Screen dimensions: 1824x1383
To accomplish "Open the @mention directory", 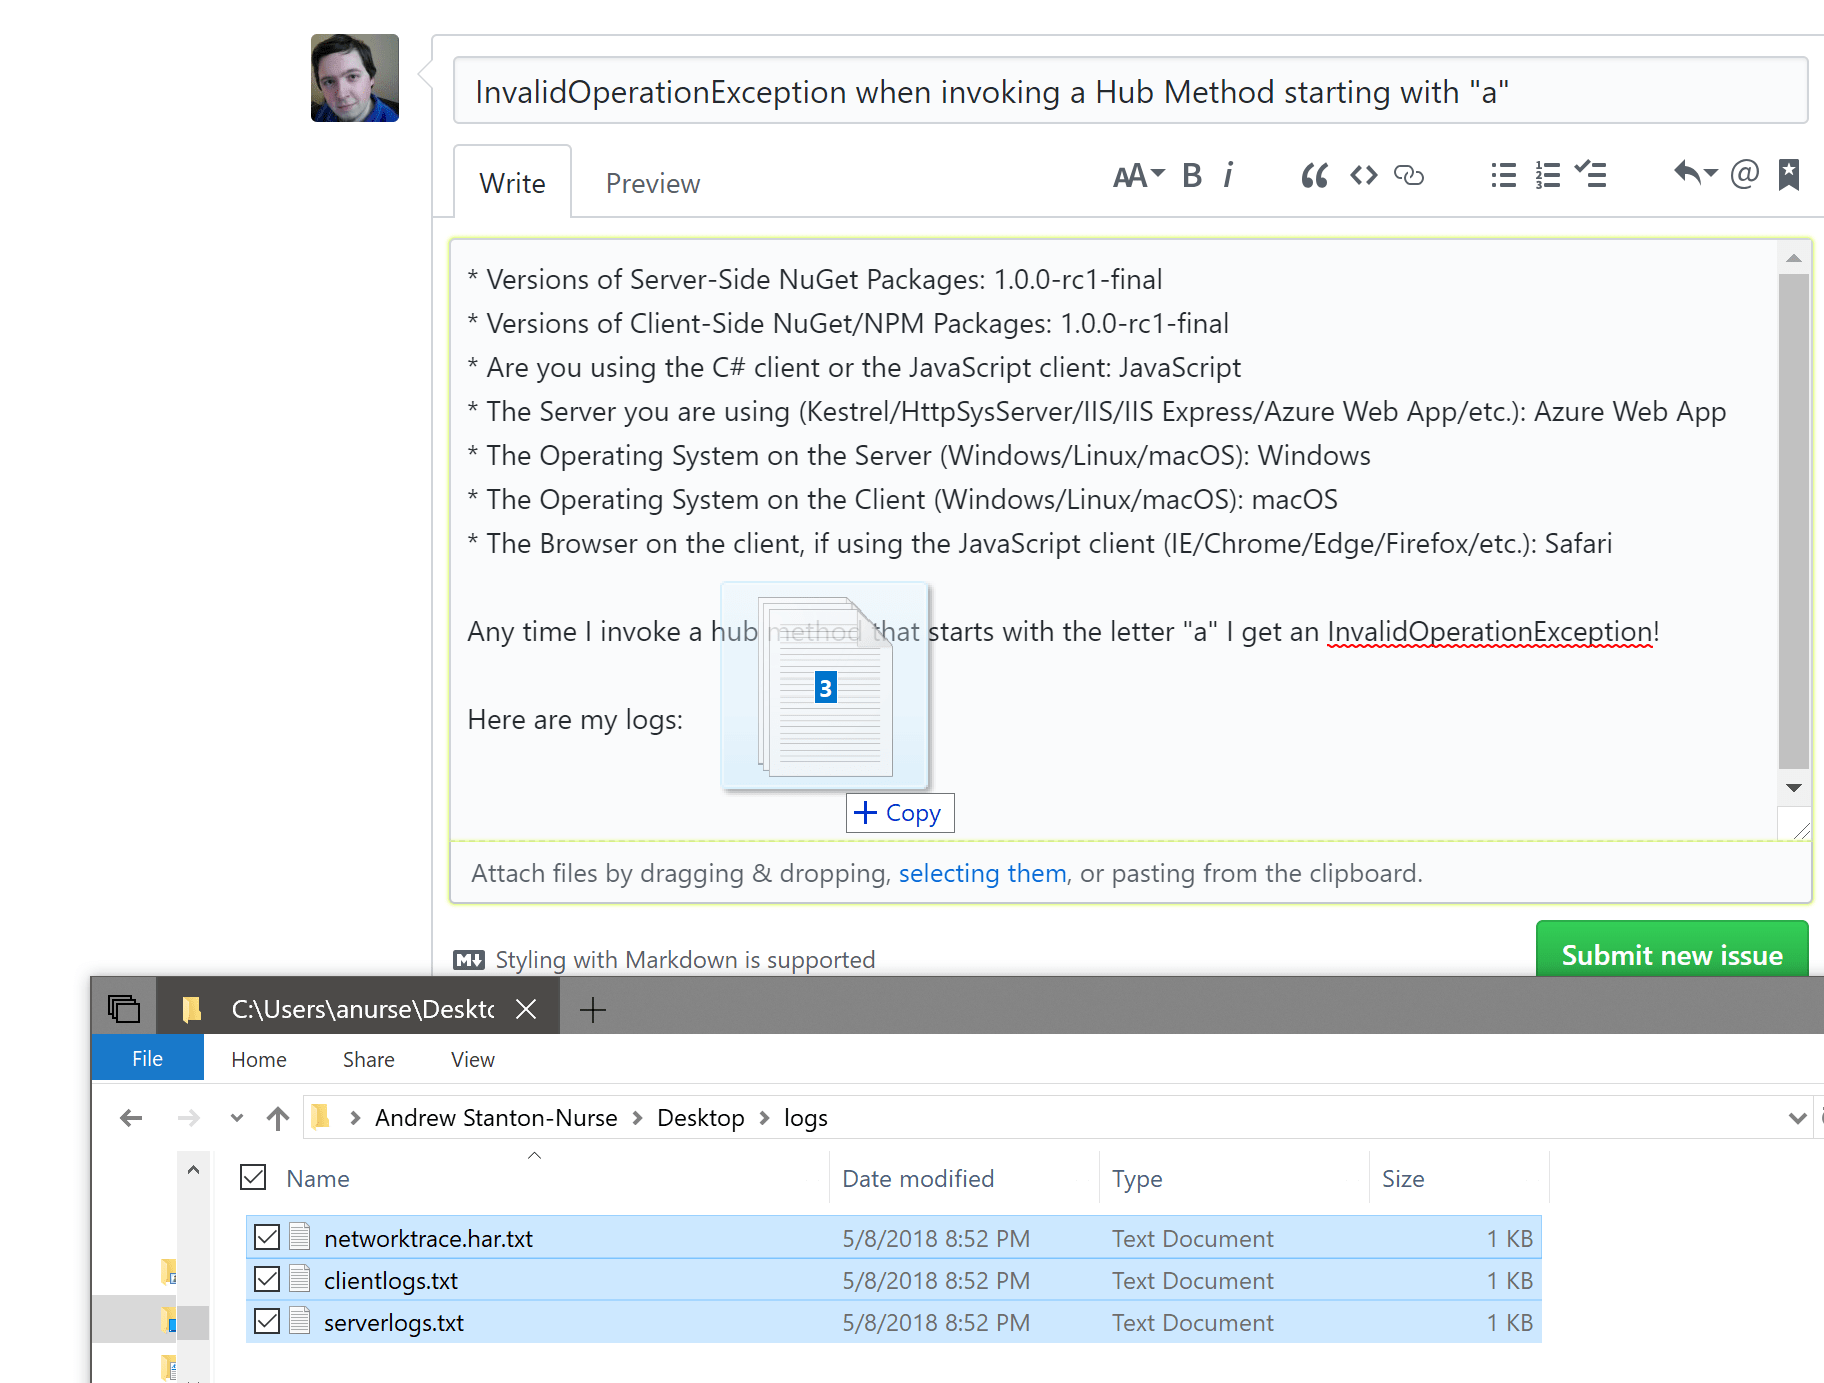I will coord(1744,174).
